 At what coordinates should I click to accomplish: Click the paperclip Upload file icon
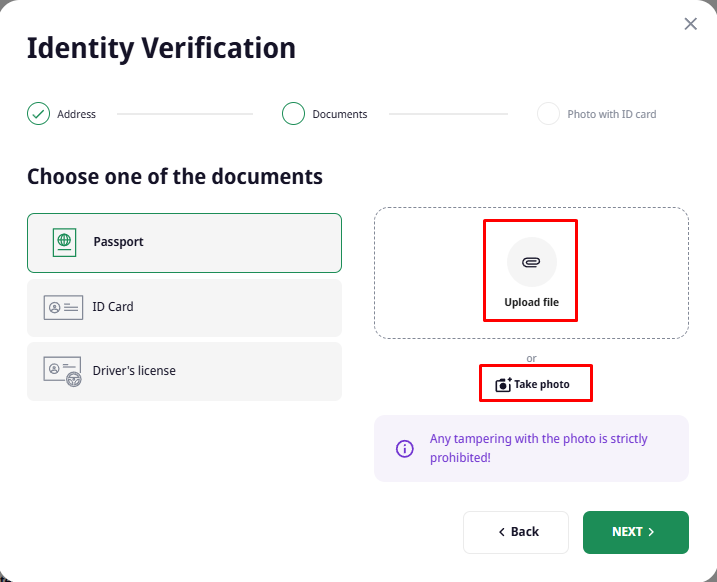(531, 262)
